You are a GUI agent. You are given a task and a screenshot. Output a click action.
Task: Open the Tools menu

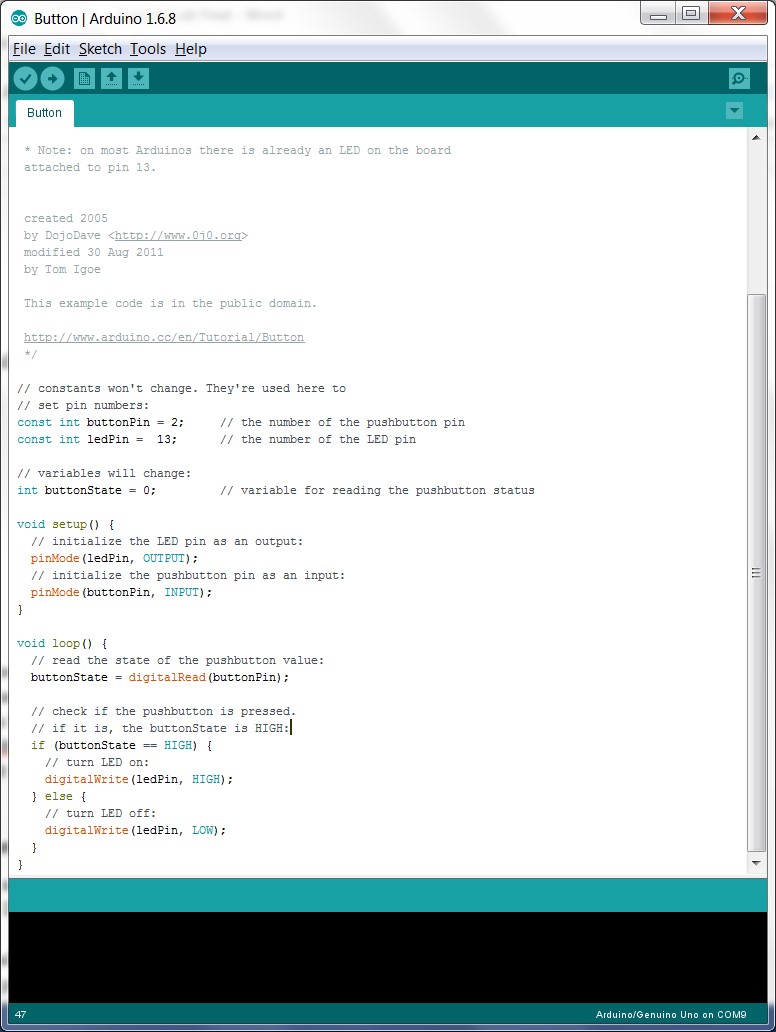(147, 49)
